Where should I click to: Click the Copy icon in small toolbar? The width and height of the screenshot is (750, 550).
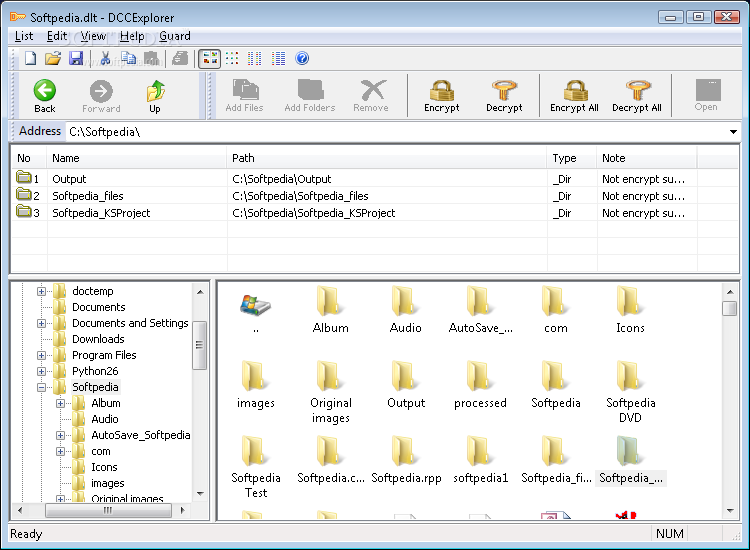point(128,58)
